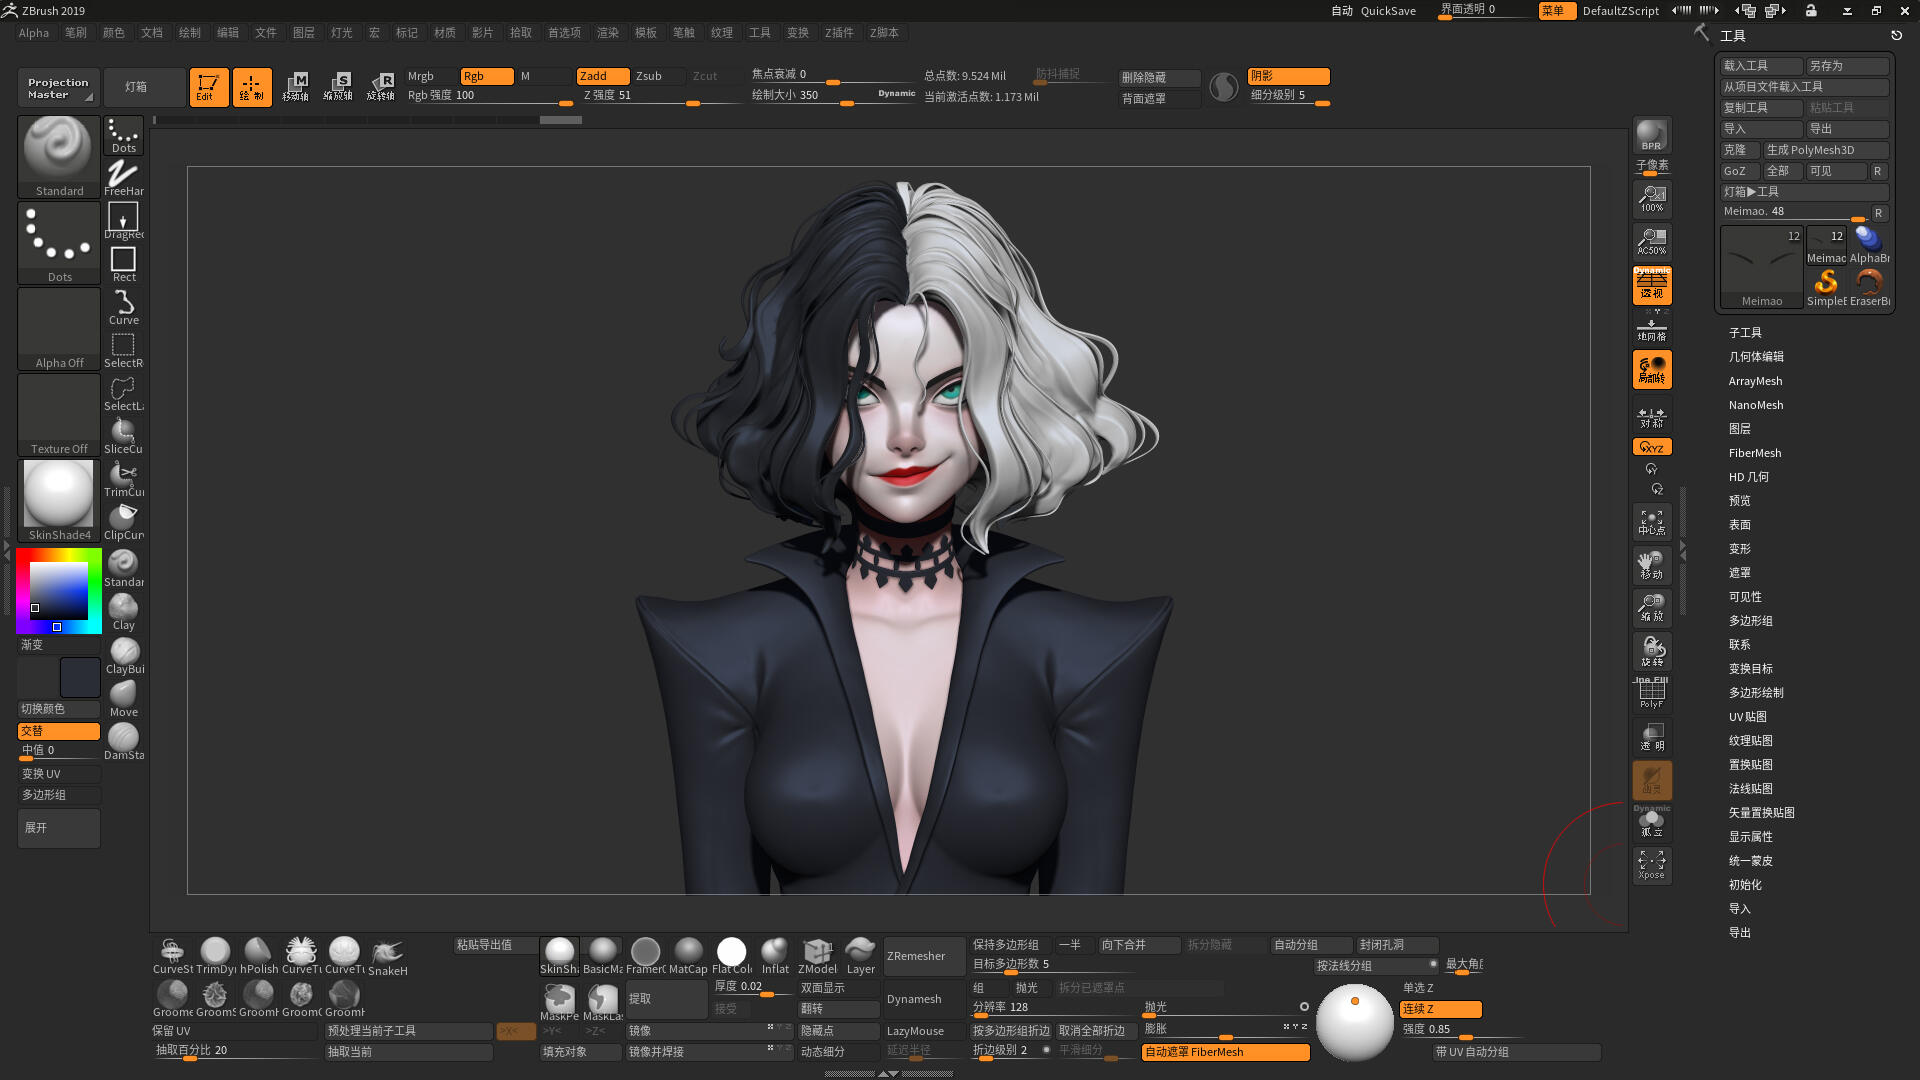This screenshot has width=1920, height=1080.
Task: Click the SkinShade4 material preview
Action: click(x=59, y=500)
